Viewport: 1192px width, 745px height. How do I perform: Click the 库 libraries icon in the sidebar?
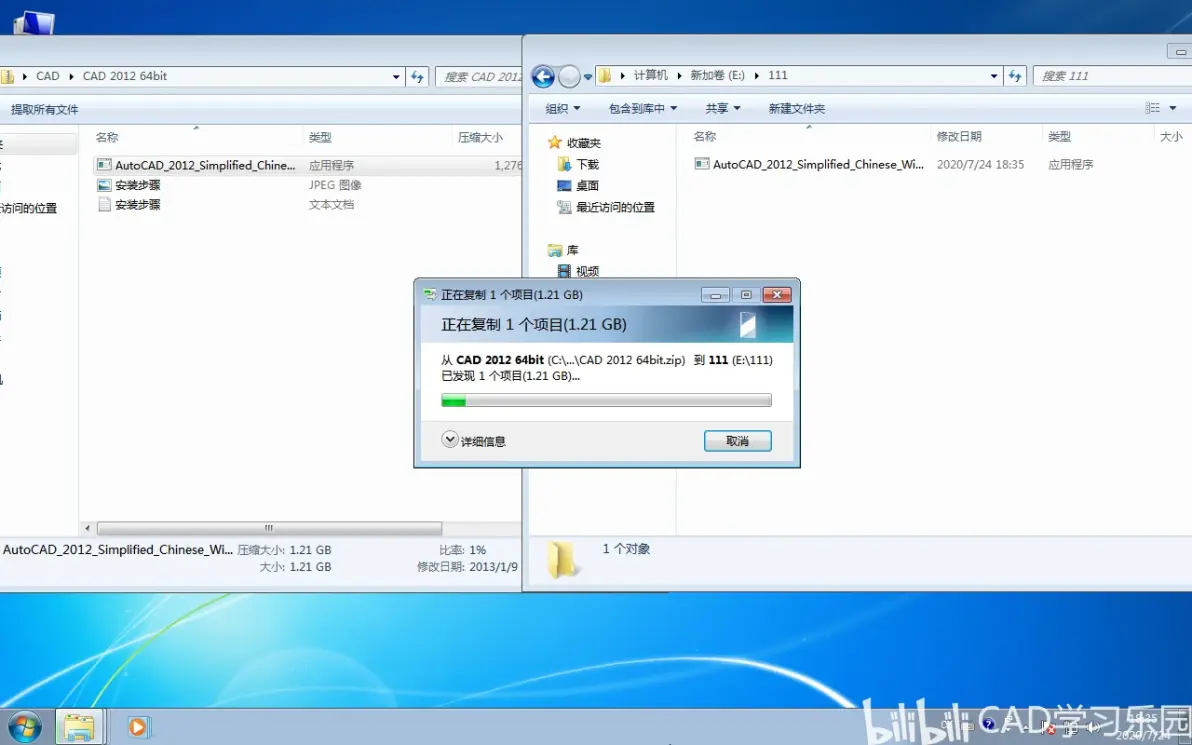555,250
